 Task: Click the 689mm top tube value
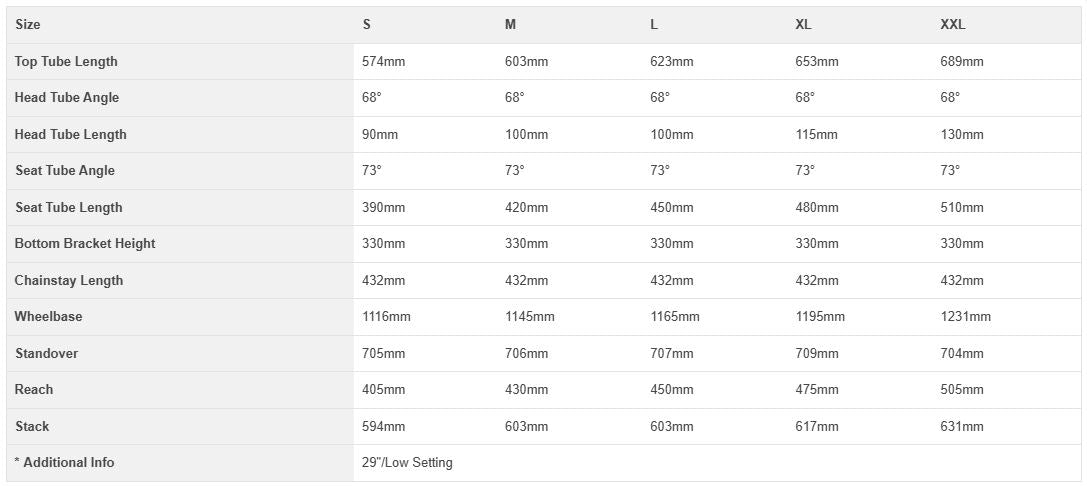click(962, 61)
